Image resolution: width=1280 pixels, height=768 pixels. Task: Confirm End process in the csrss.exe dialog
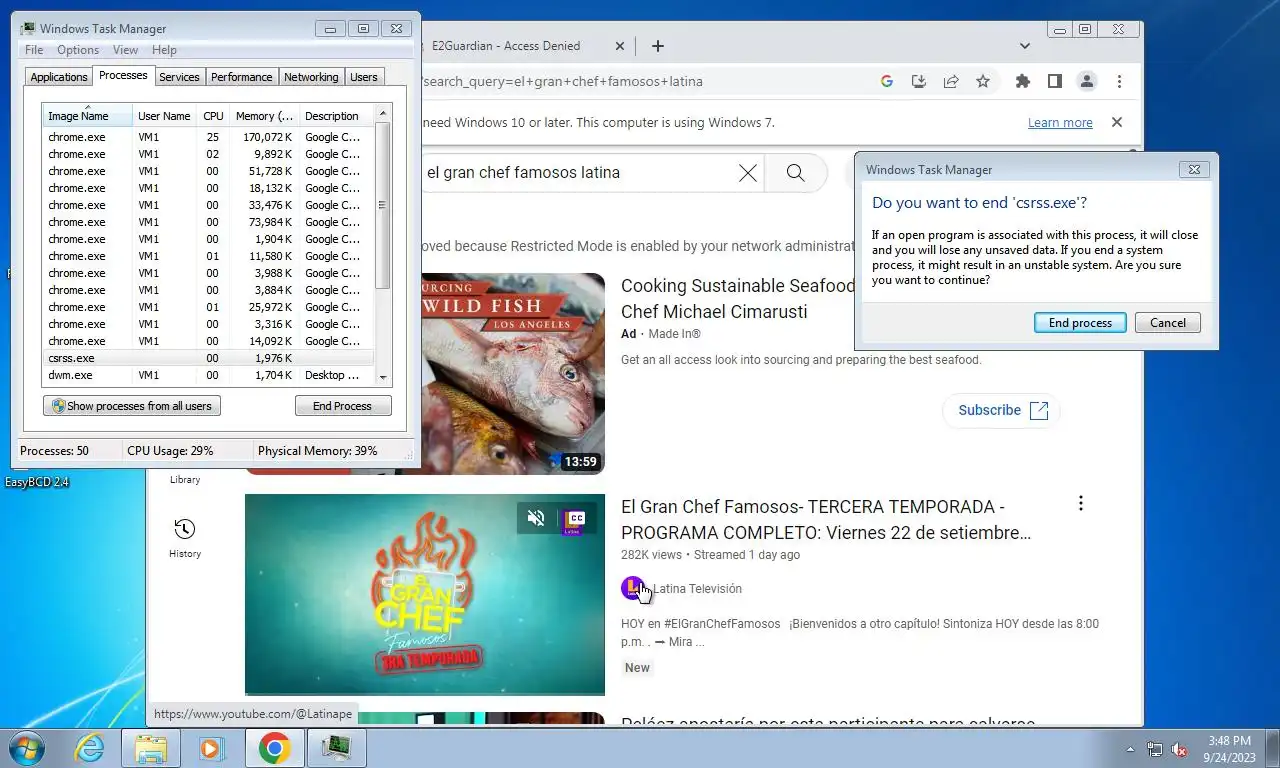(x=1080, y=323)
